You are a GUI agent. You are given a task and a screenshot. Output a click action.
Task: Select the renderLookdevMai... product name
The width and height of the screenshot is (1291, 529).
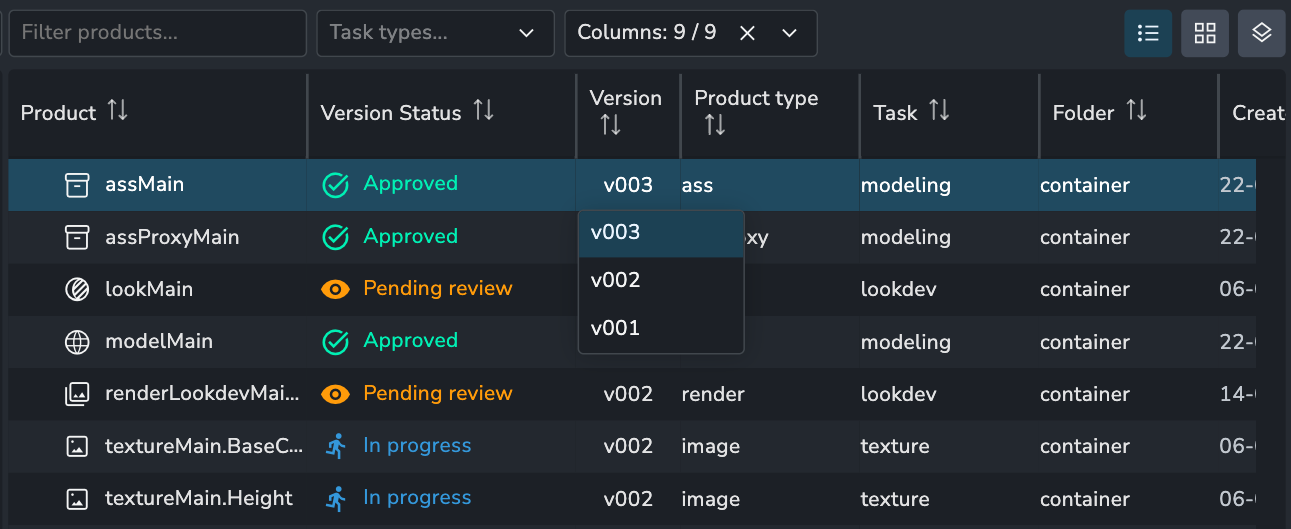202,394
